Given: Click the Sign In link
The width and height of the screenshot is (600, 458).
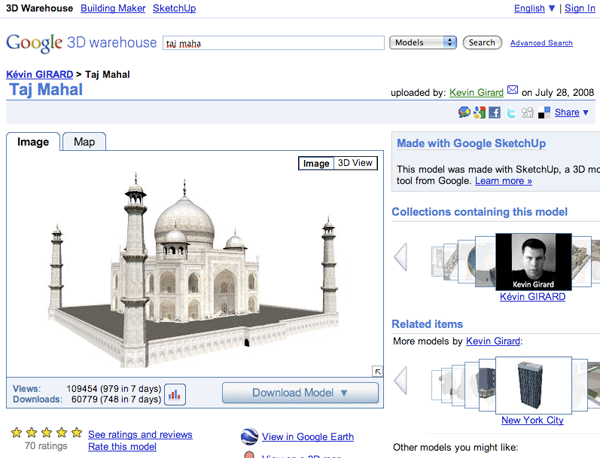Looking at the screenshot, I should [580, 8].
